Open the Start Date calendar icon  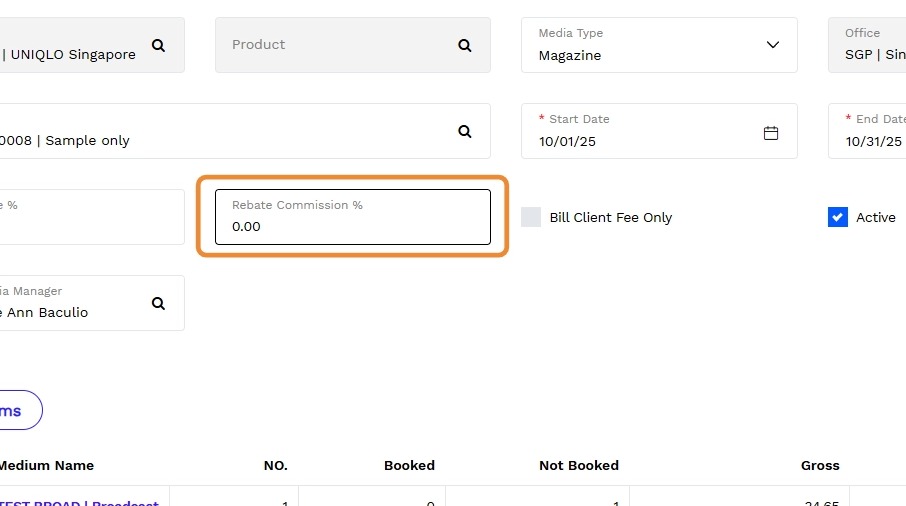point(771,132)
